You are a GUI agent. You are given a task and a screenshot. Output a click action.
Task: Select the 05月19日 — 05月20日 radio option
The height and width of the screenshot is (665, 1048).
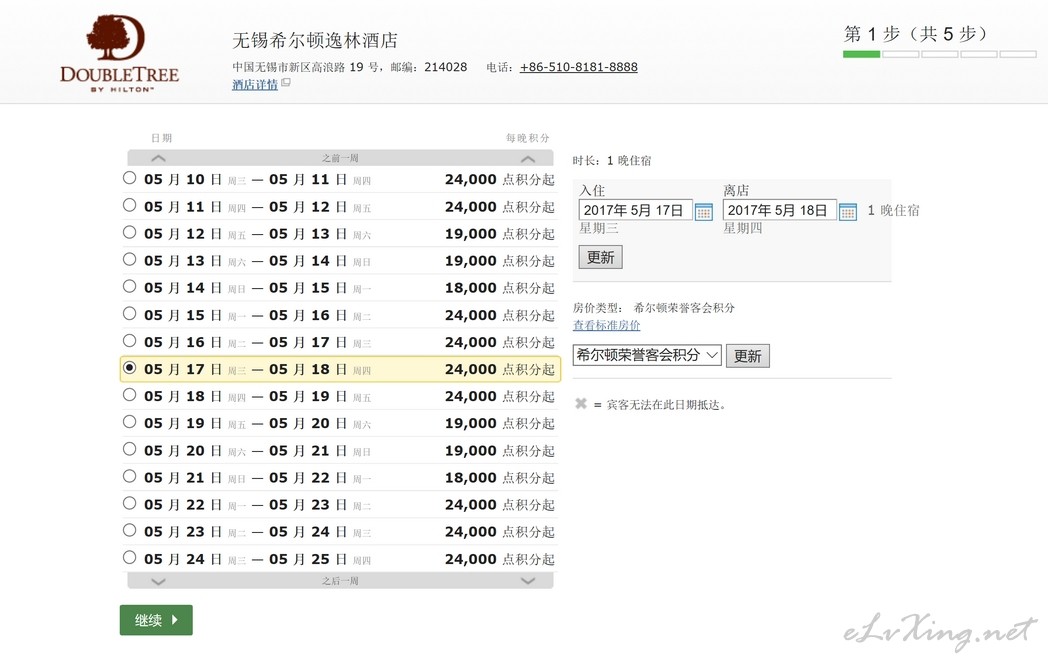coord(130,422)
